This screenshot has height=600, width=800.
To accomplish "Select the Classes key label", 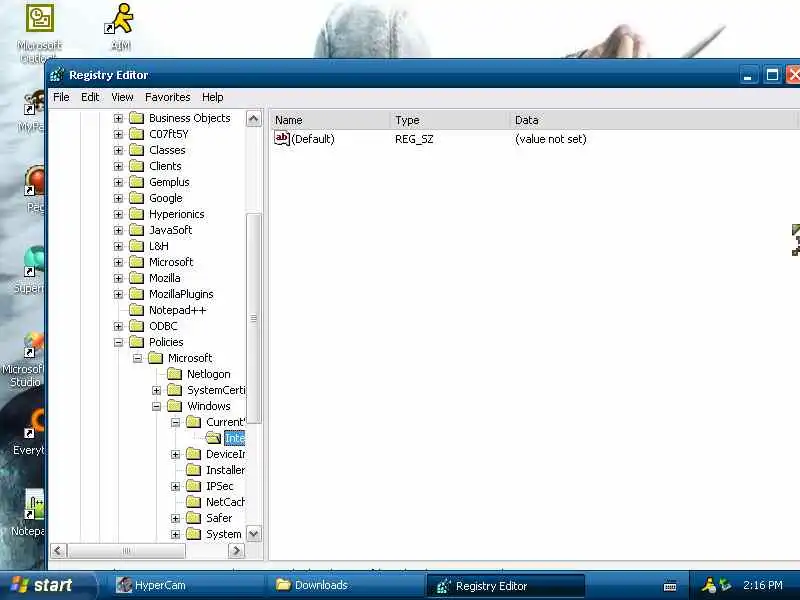I will click(167, 150).
